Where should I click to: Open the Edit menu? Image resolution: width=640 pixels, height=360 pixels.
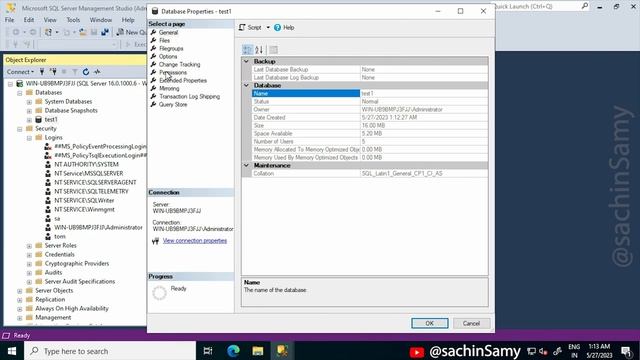(x=29, y=20)
